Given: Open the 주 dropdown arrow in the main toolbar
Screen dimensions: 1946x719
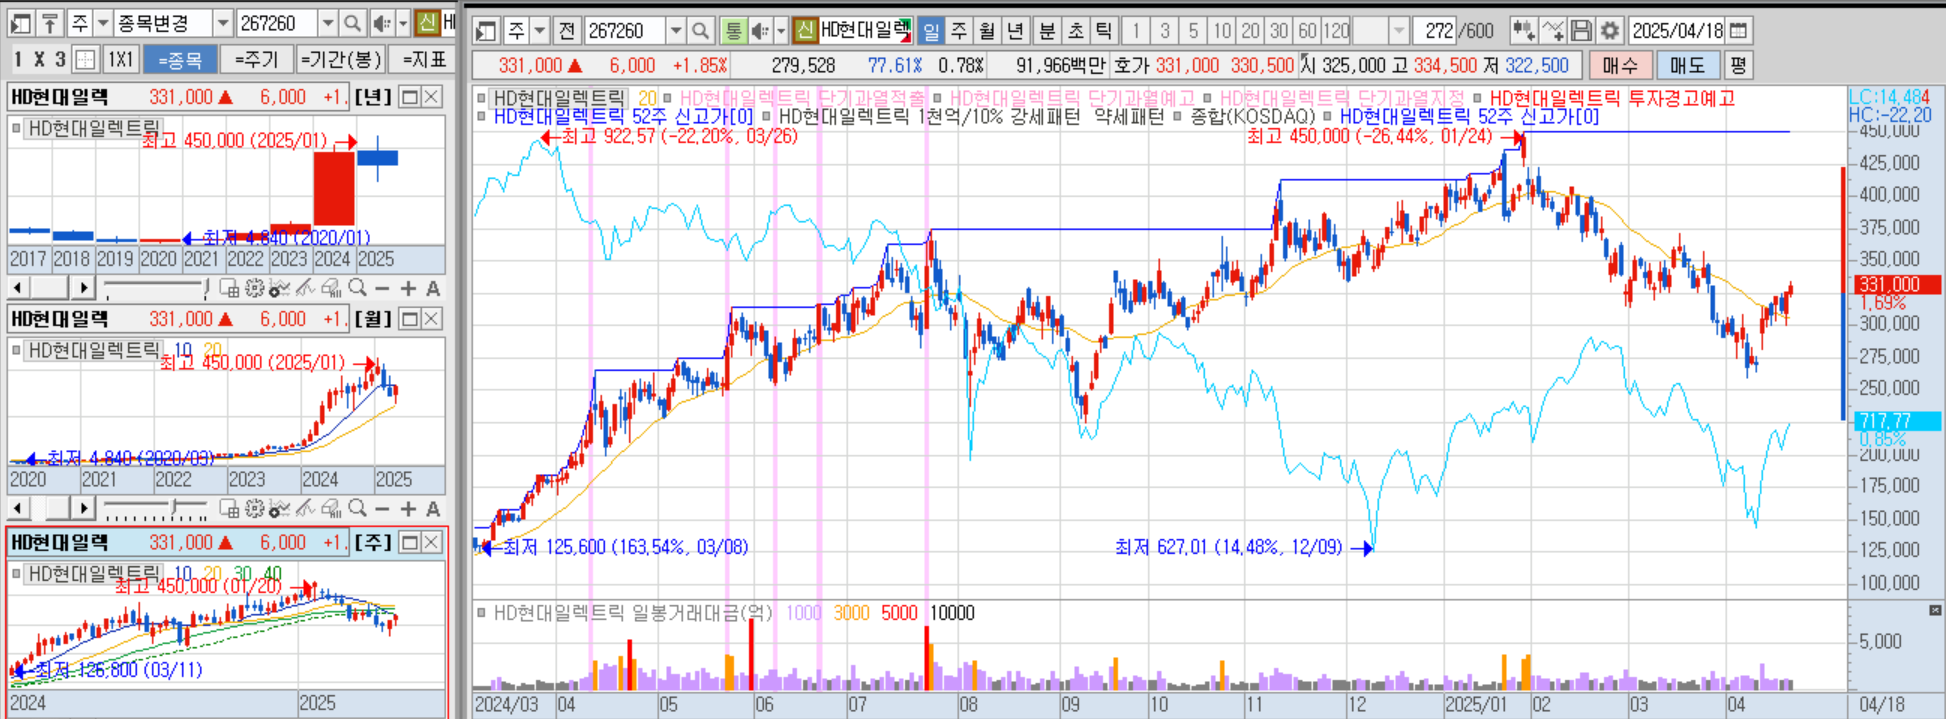Looking at the screenshot, I should (539, 31).
